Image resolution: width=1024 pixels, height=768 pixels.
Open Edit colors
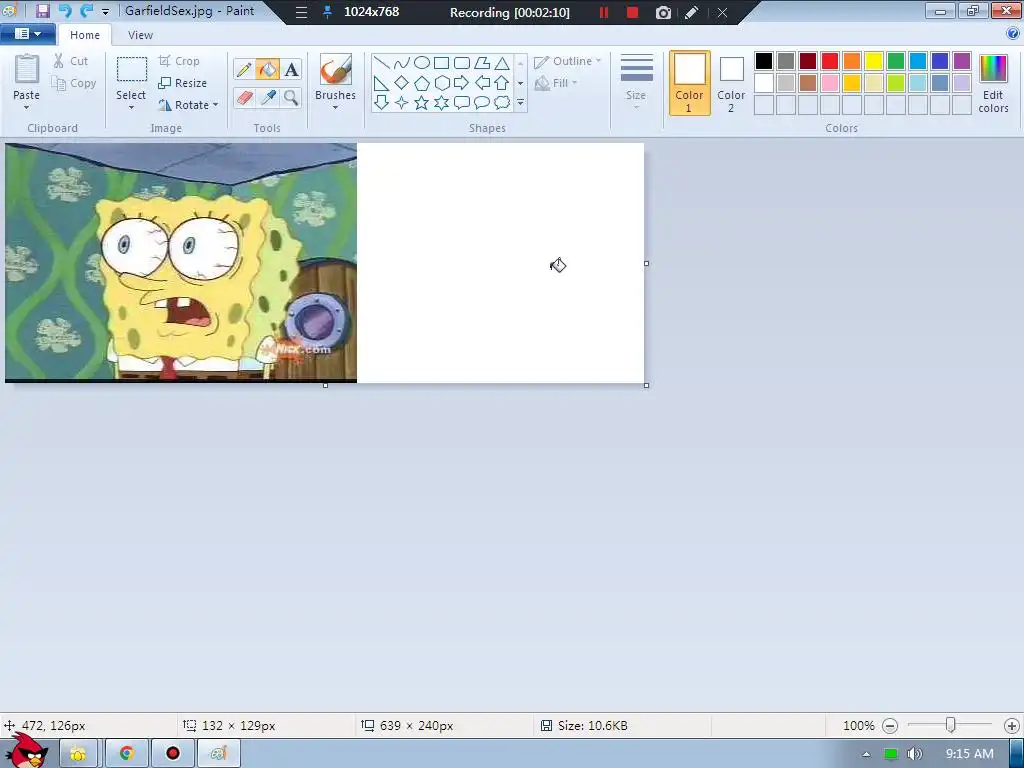pyautogui.click(x=993, y=83)
